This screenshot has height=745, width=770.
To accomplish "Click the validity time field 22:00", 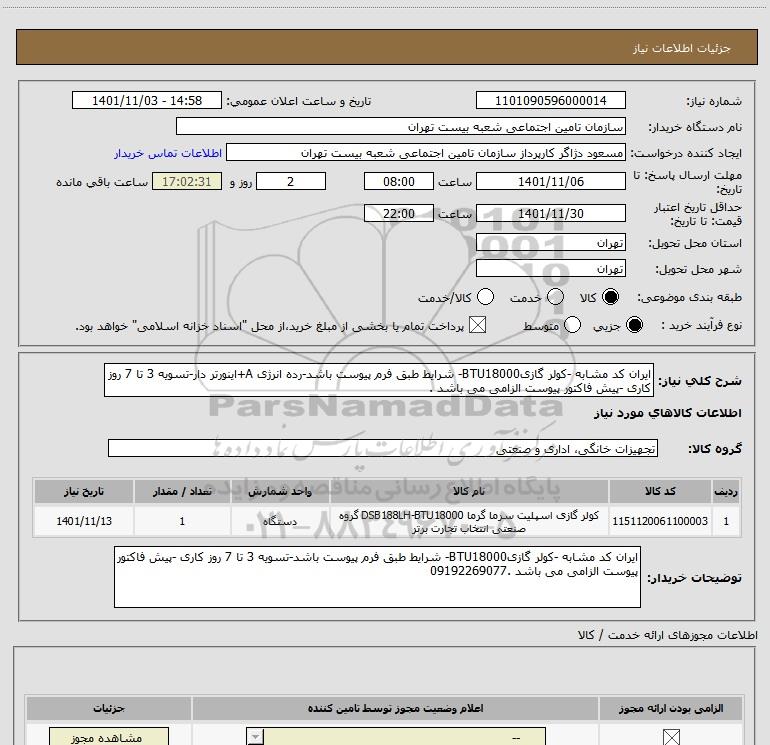I will click(399, 213).
